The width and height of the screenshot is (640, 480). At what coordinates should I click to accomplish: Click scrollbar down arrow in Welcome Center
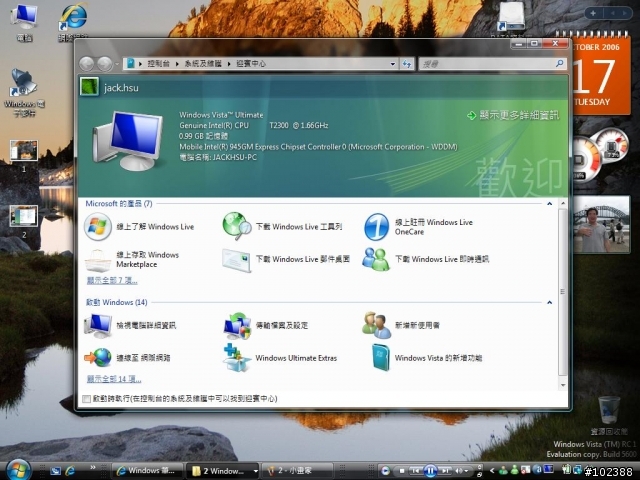(563, 385)
